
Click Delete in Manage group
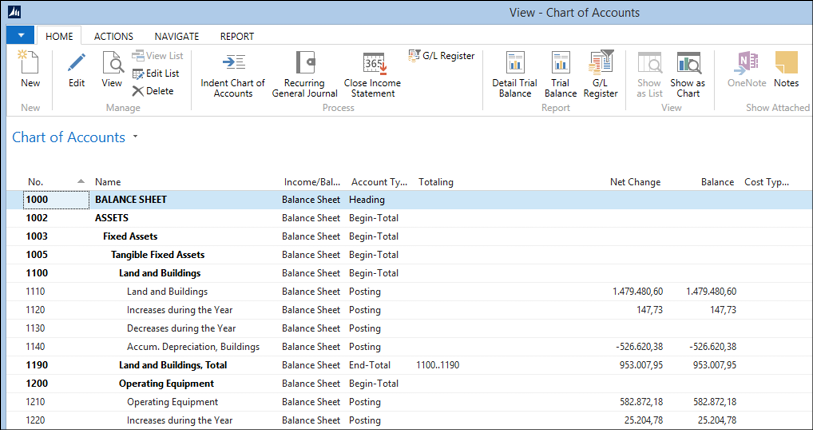click(x=153, y=91)
